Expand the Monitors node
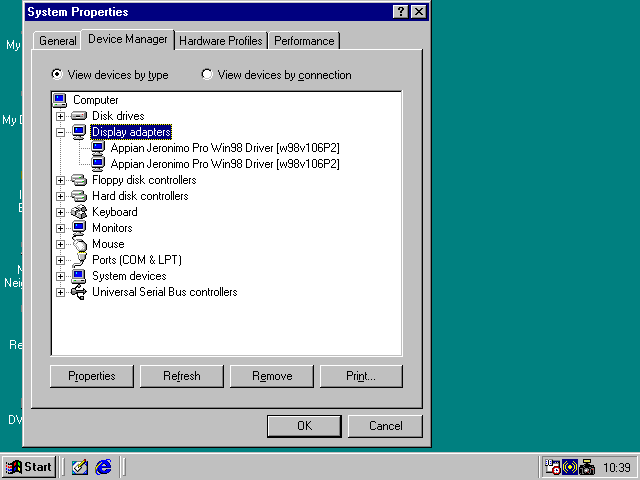 point(60,228)
